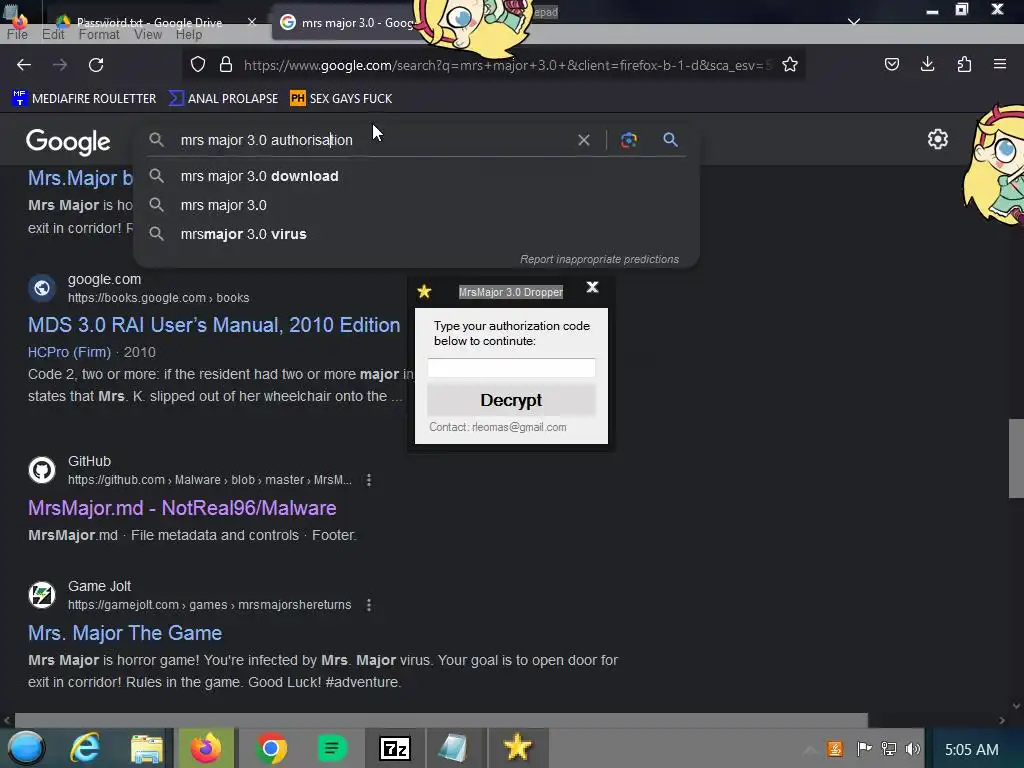
Task: Click the 5:05 AM taskbar clock
Action: (x=972, y=749)
